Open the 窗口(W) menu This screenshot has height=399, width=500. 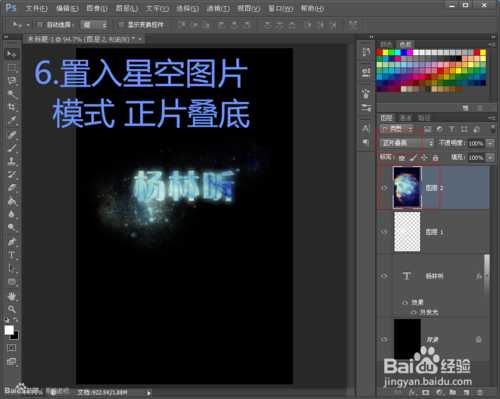point(280,8)
